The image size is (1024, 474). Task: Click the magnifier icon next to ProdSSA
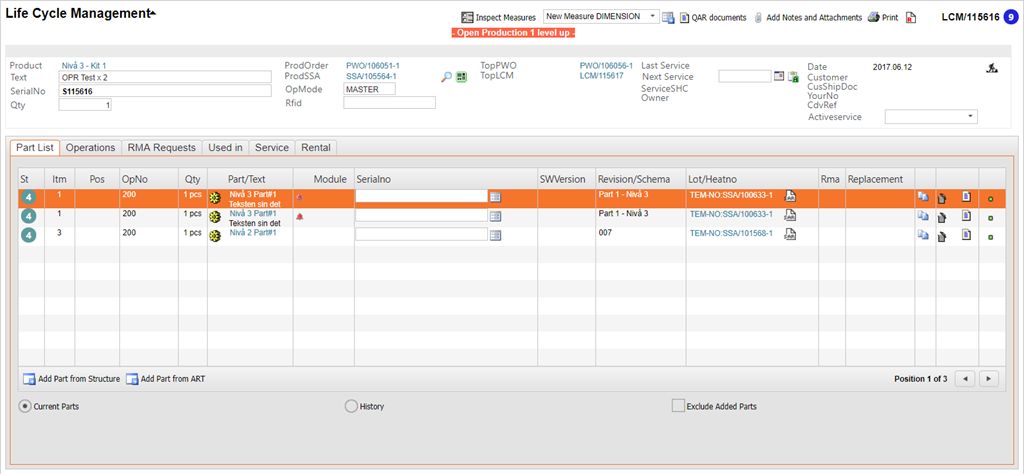click(446, 77)
